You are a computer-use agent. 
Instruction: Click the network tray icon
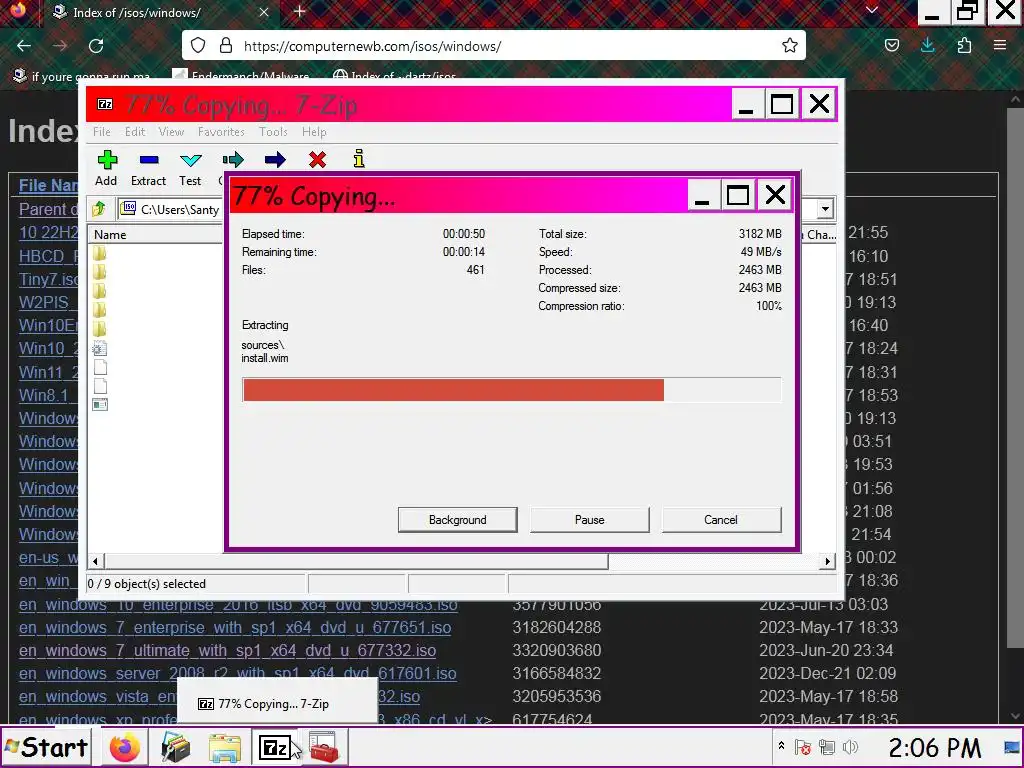pyautogui.click(x=827, y=747)
